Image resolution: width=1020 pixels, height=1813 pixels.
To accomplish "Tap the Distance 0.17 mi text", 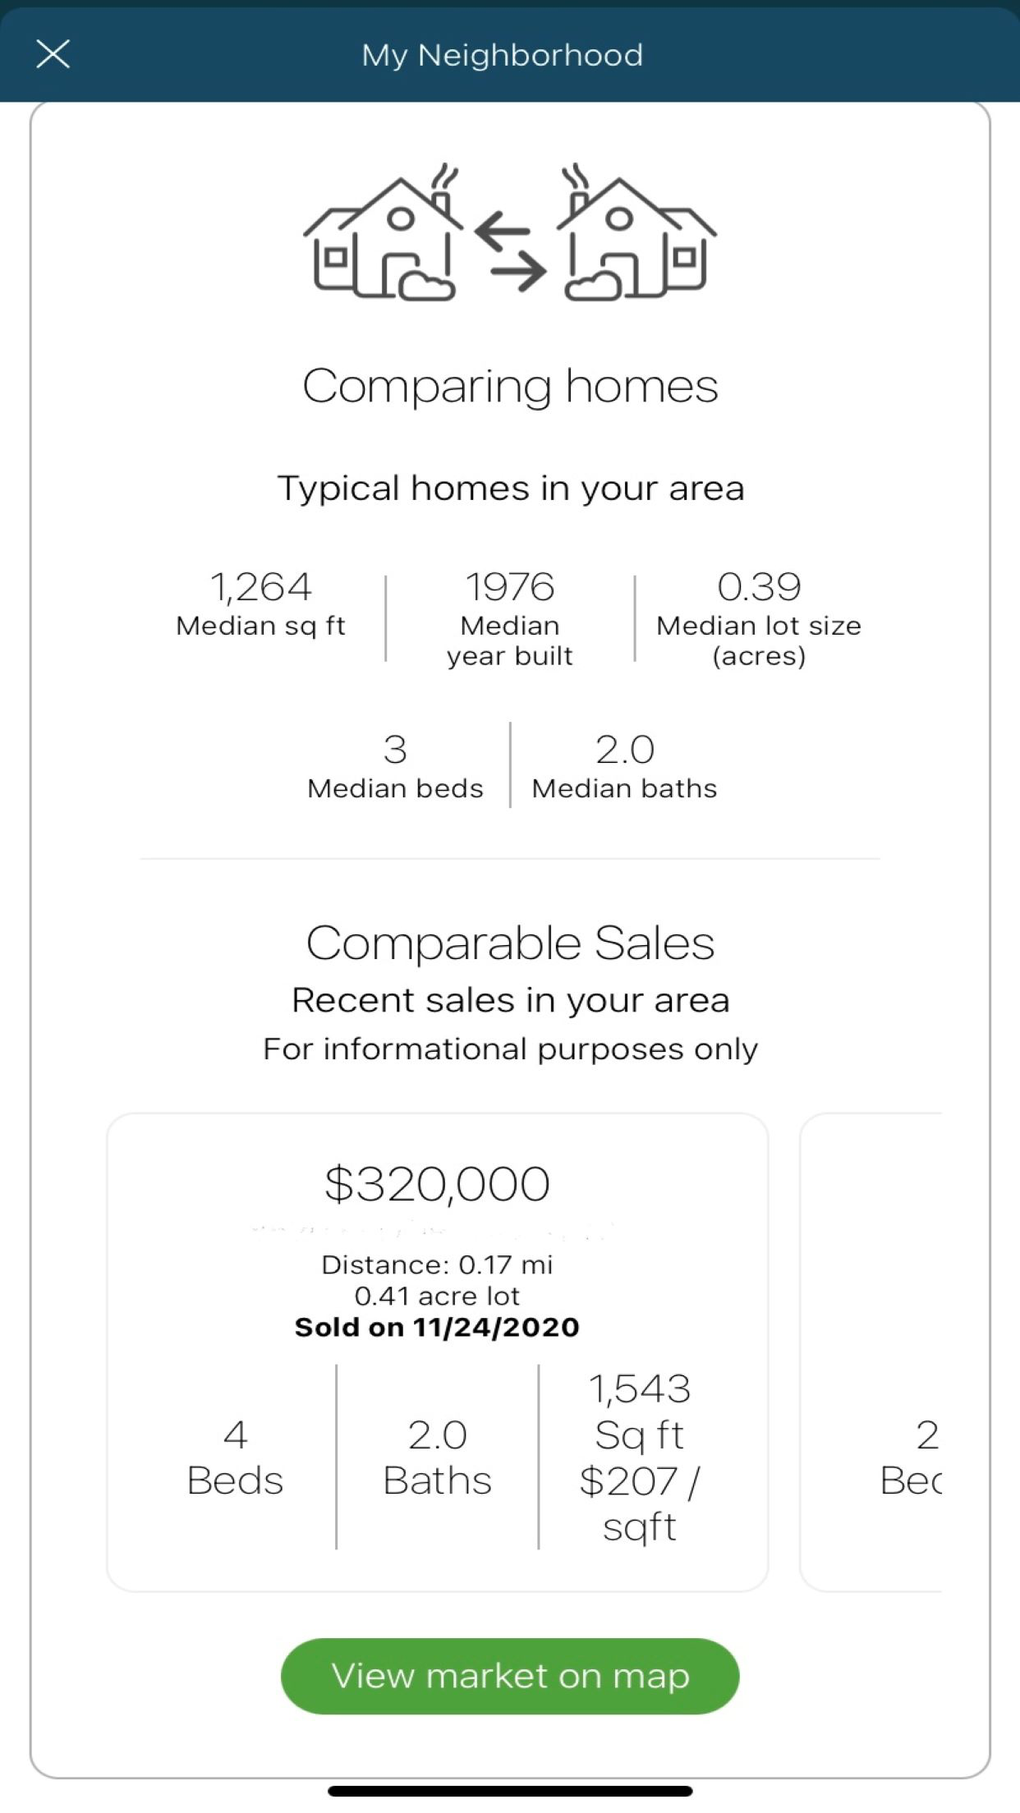I will pos(437,1265).
